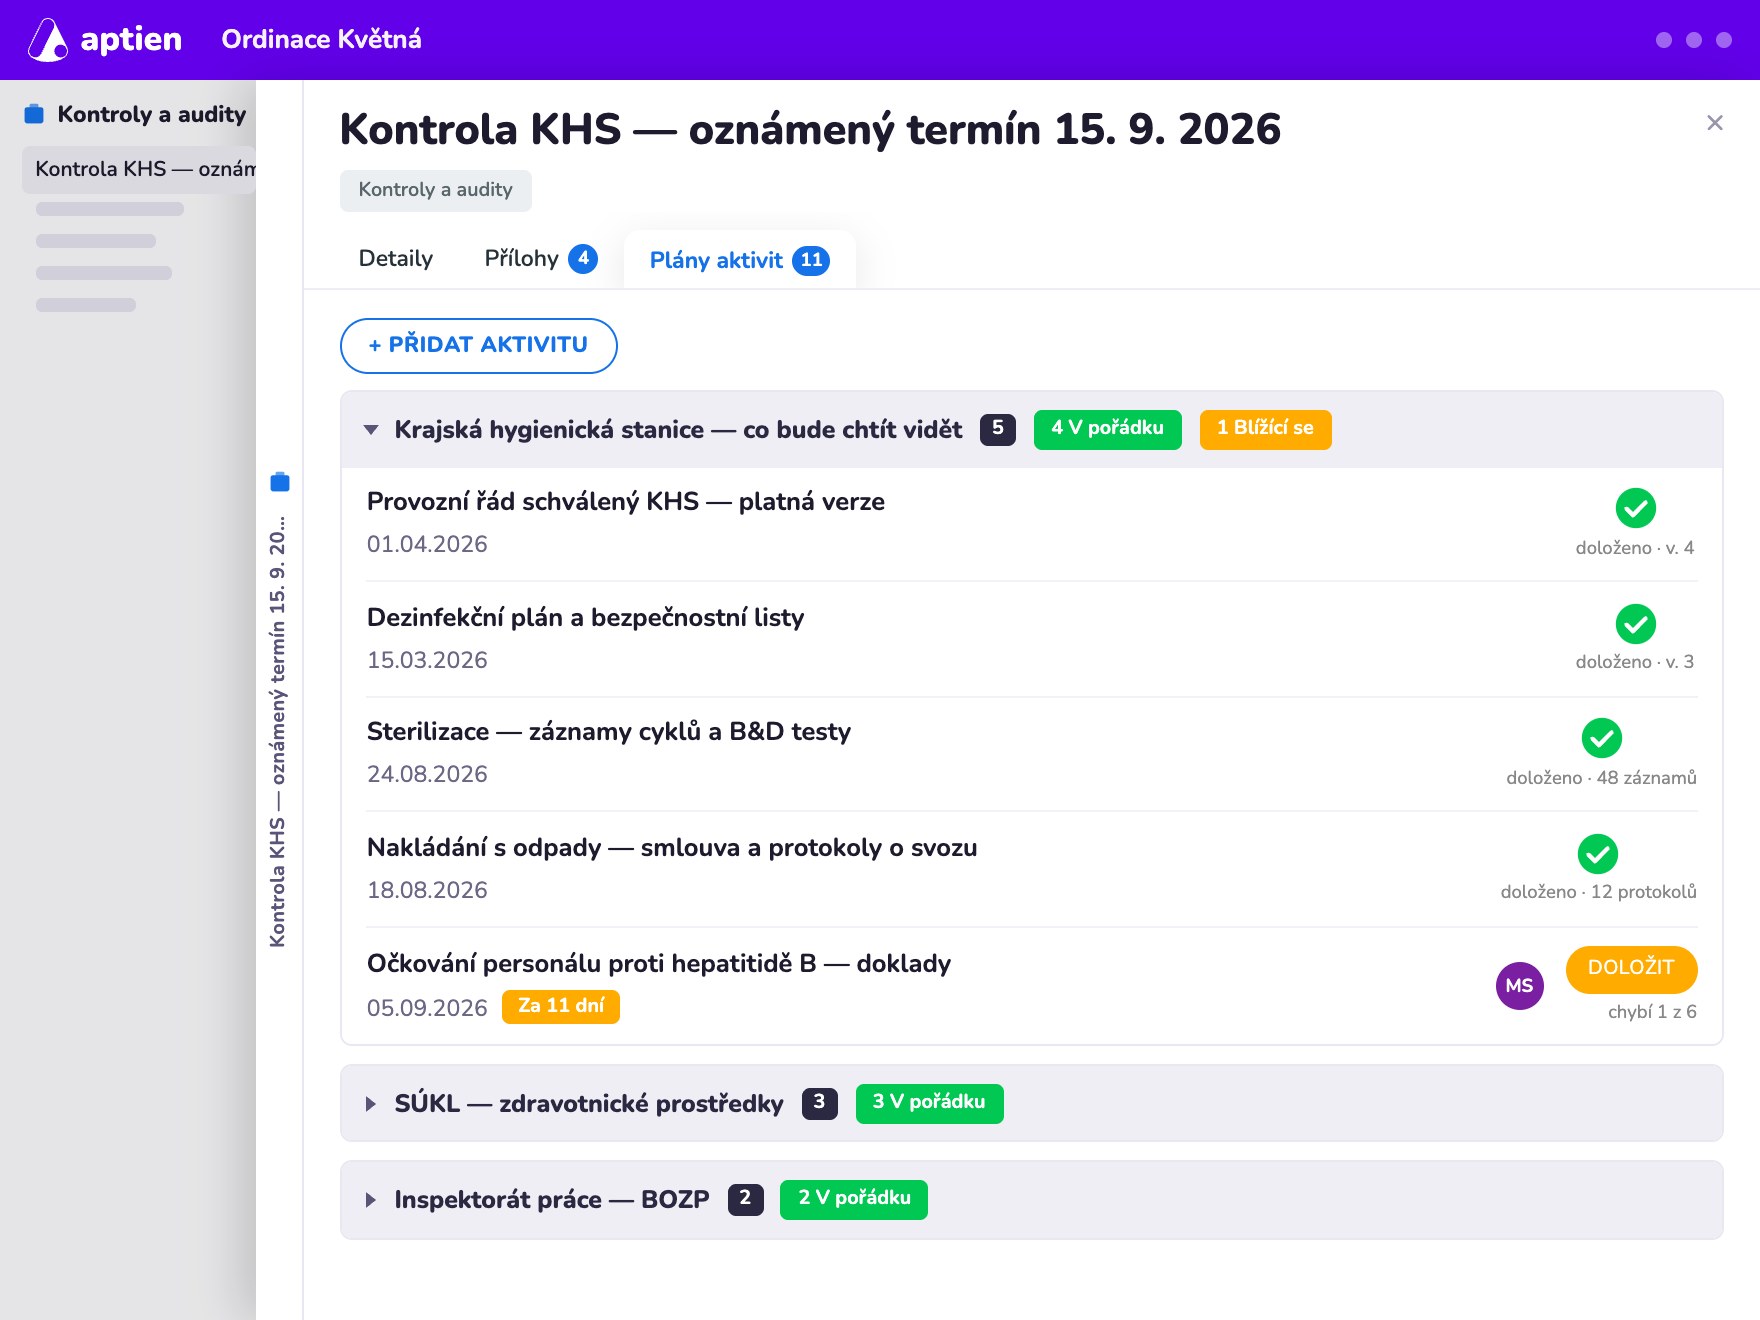The width and height of the screenshot is (1760, 1320).
Task: Expand the Inspektorát práce BOZP section
Action: [371, 1200]
